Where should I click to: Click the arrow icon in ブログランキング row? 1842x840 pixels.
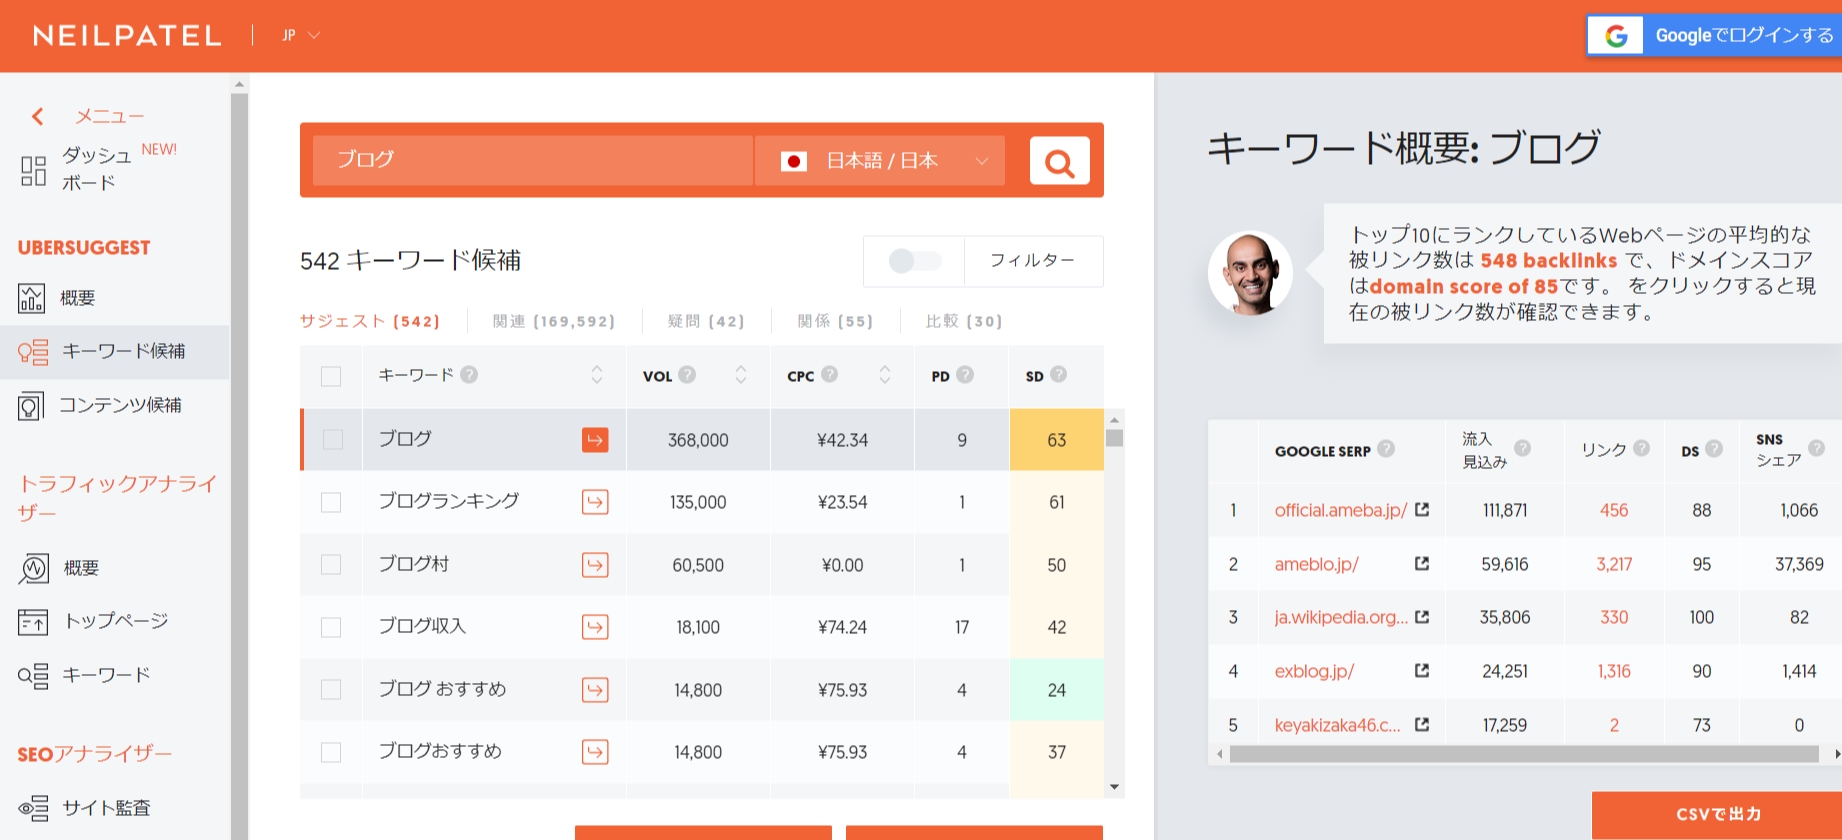point(595,502)
